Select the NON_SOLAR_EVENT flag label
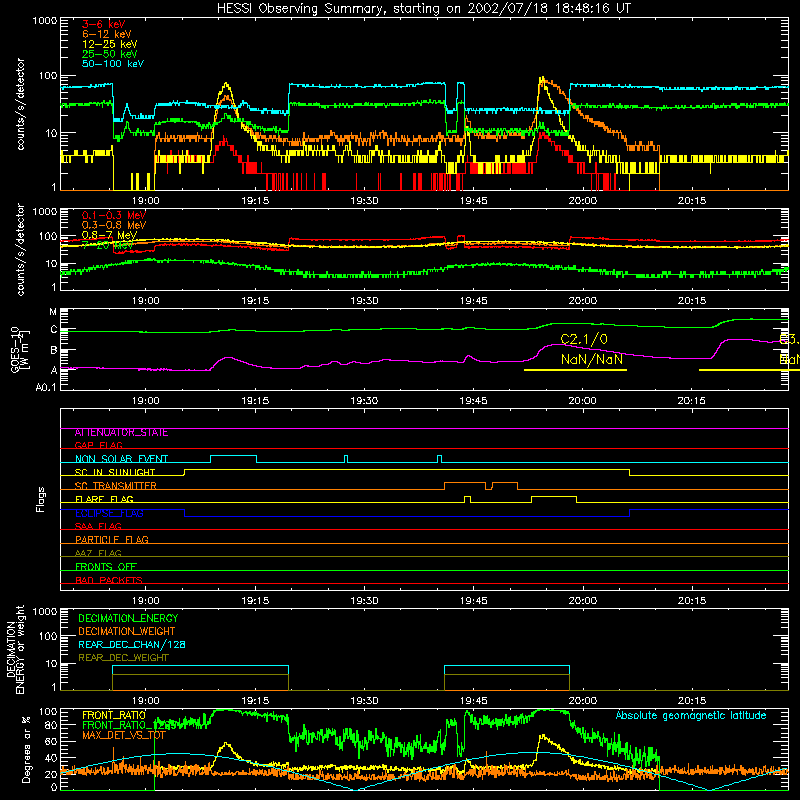Screen dimensions: 800x800 121,459
